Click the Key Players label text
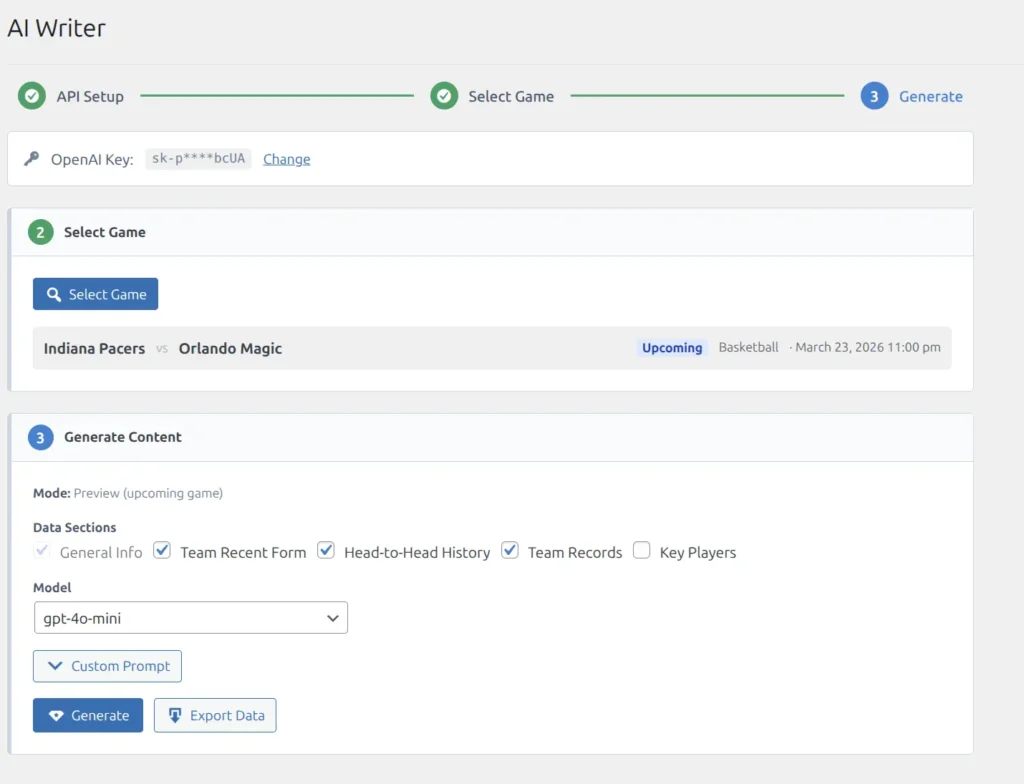This screenshot has width=1024, height=784. (698, 553)
